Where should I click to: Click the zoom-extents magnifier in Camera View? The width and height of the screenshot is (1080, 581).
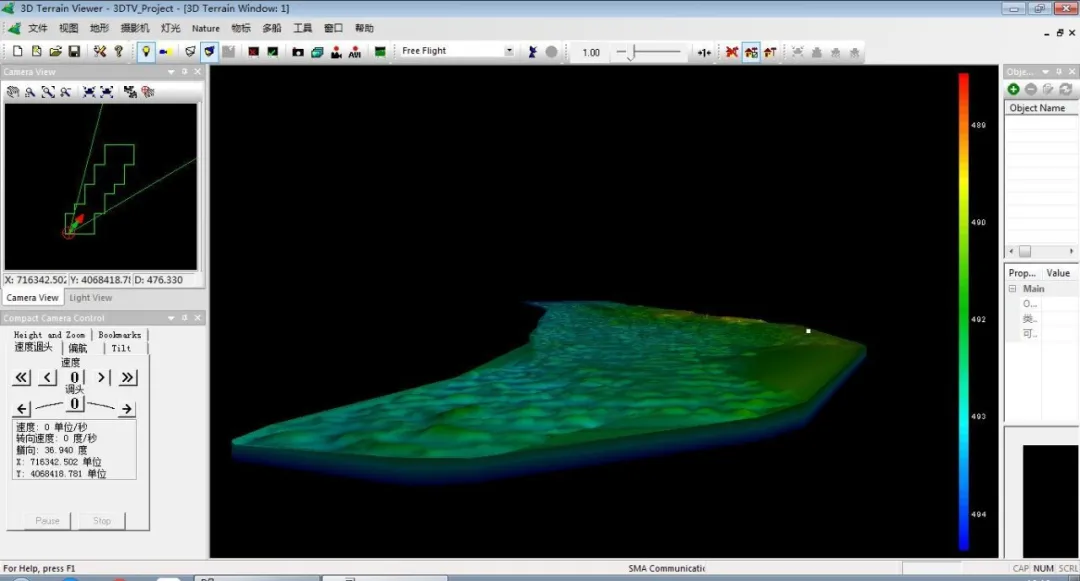pos(48,92)
